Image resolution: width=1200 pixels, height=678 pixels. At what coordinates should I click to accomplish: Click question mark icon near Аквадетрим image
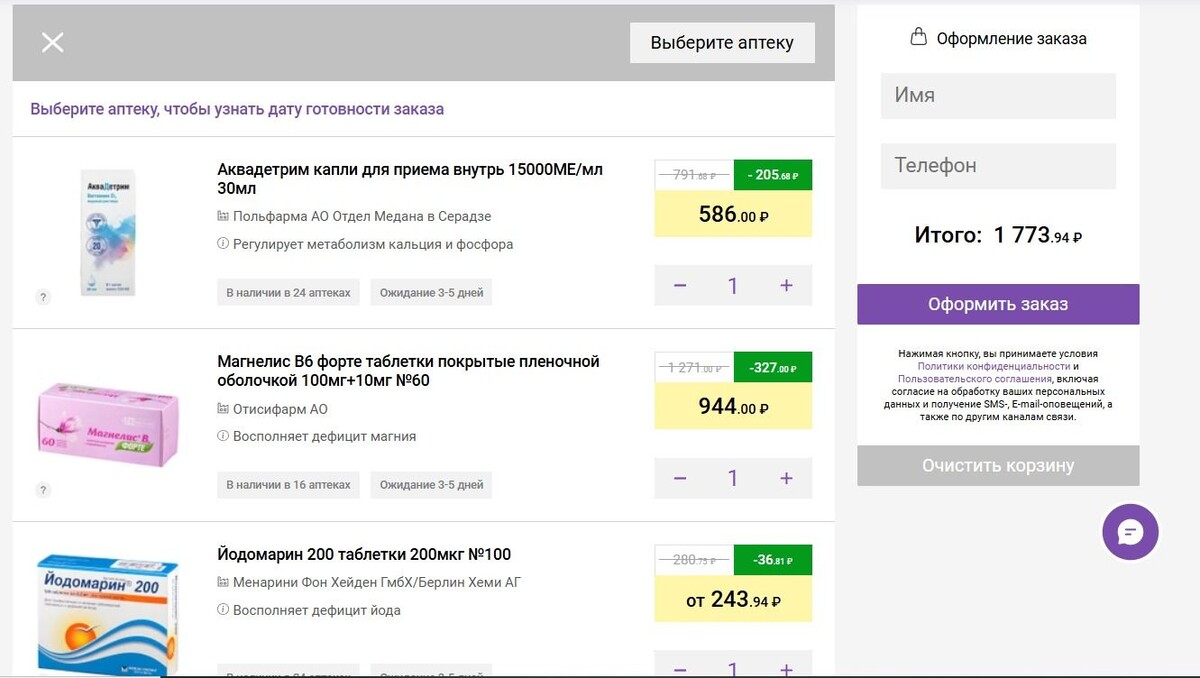[x=41, y=295]
